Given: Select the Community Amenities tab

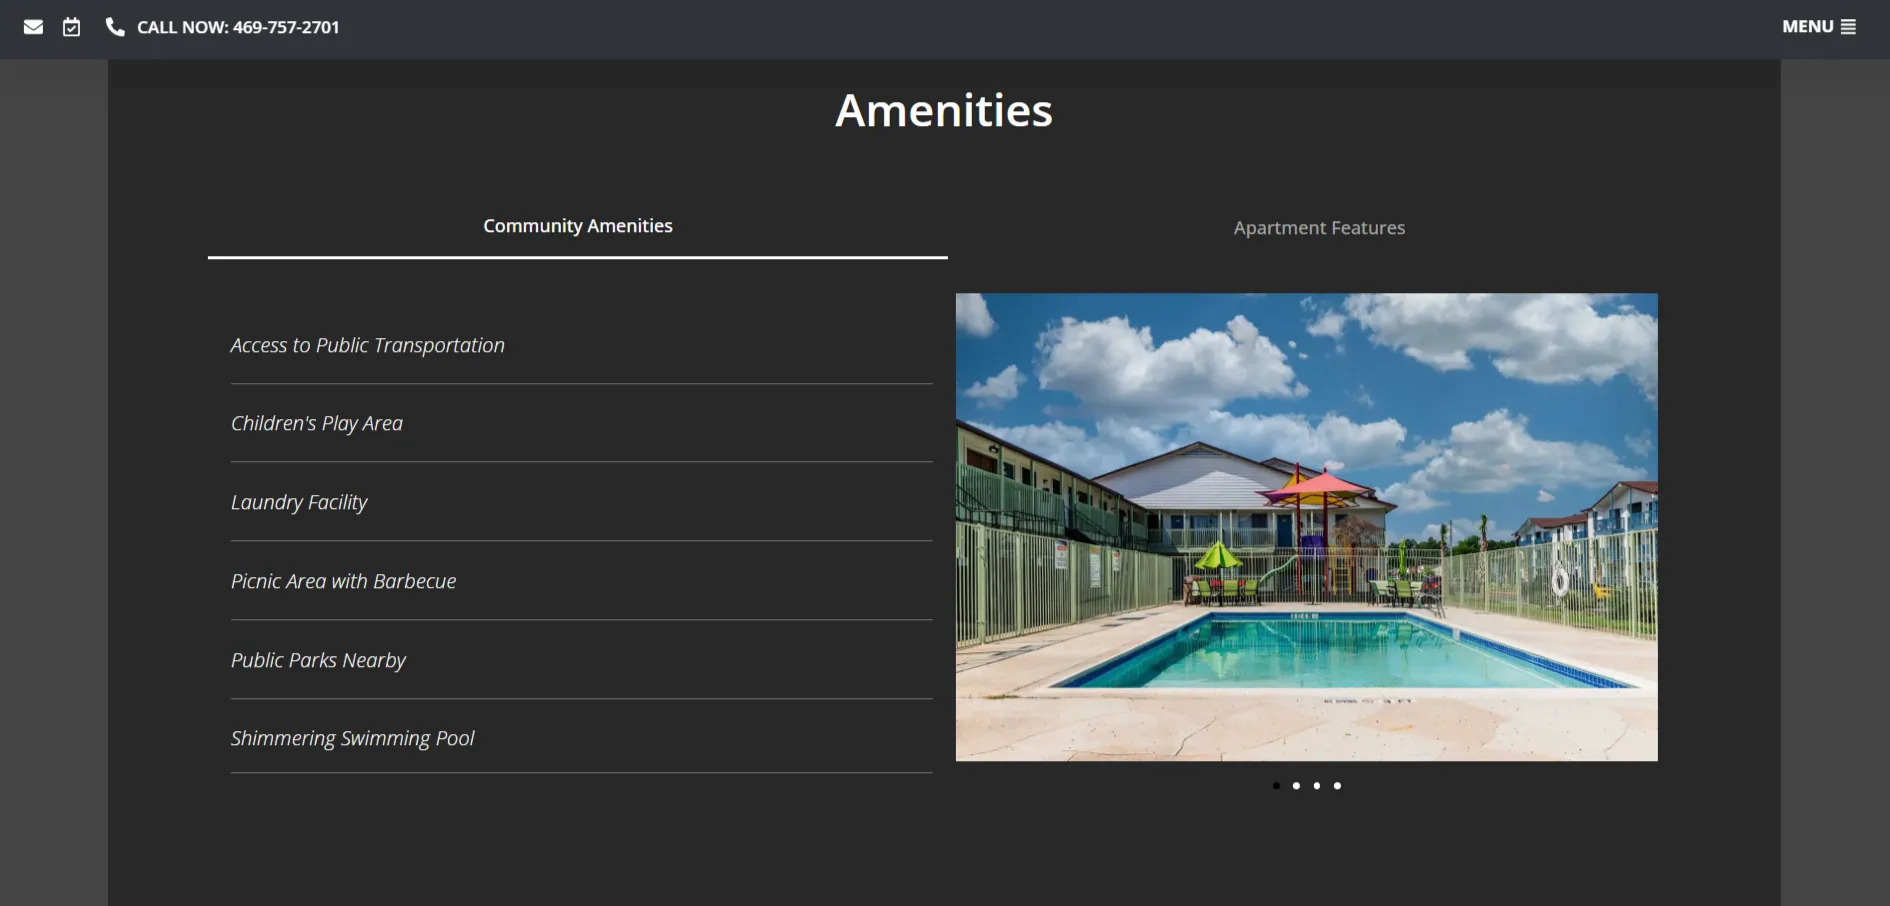Looking at the screenshot, I should click(578, 228).
